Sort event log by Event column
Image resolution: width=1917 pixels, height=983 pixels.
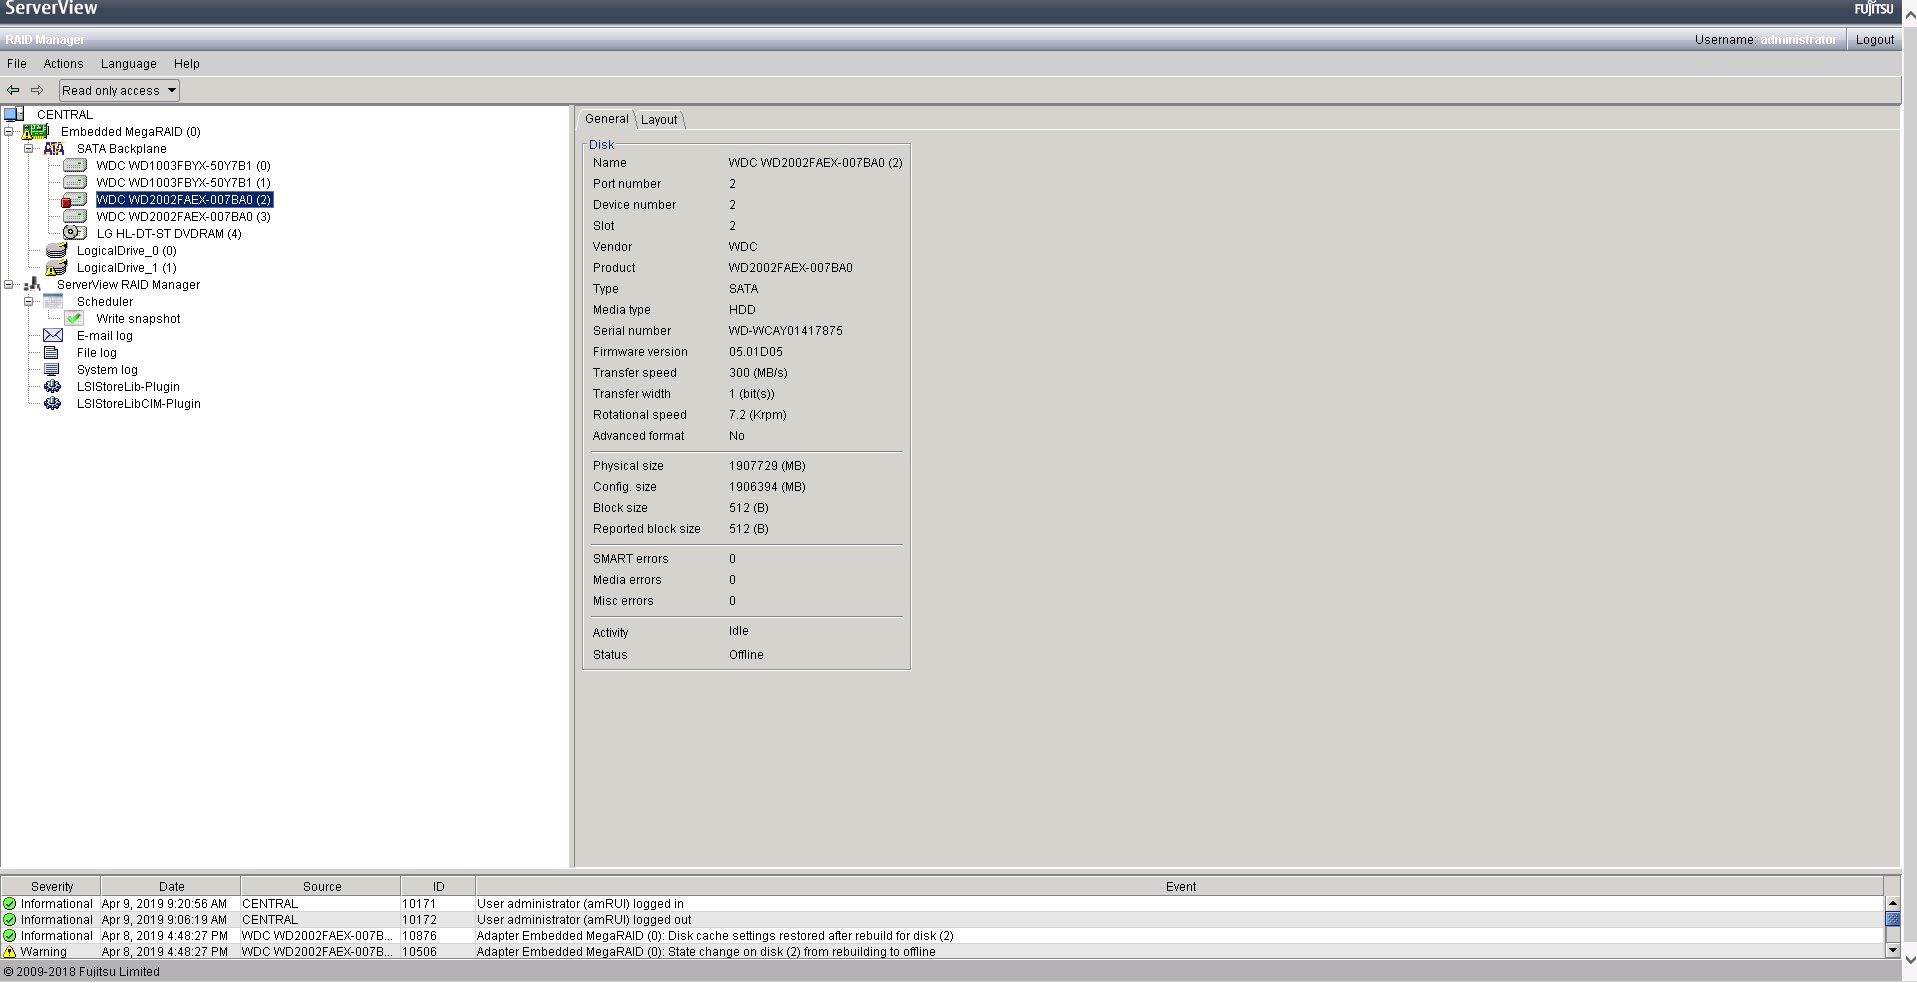tap(1180, 886)
